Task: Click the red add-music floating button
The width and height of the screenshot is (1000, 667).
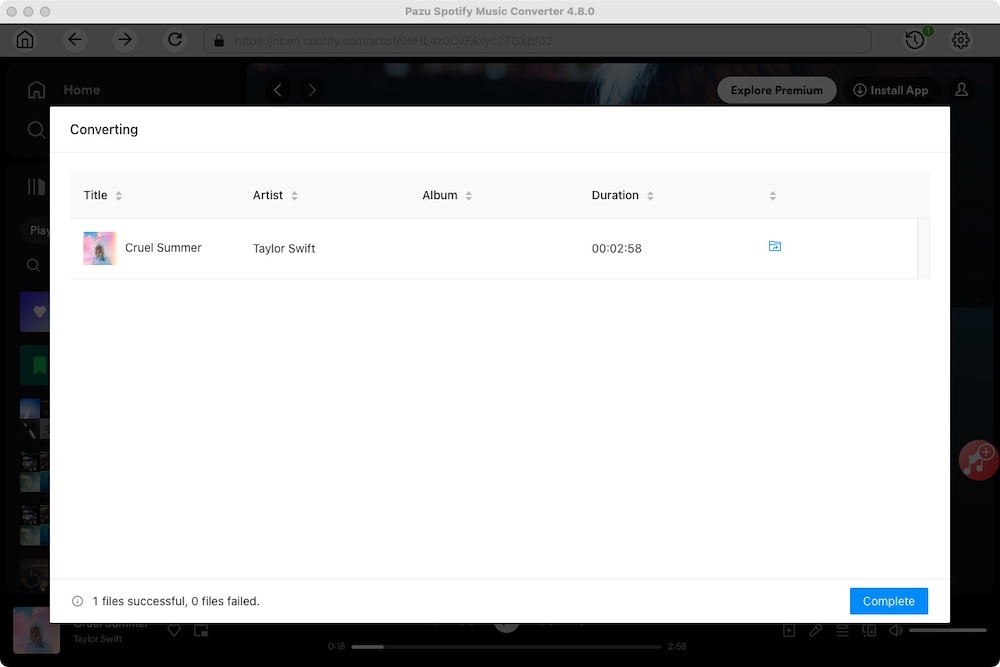Action: pos(977,460)
